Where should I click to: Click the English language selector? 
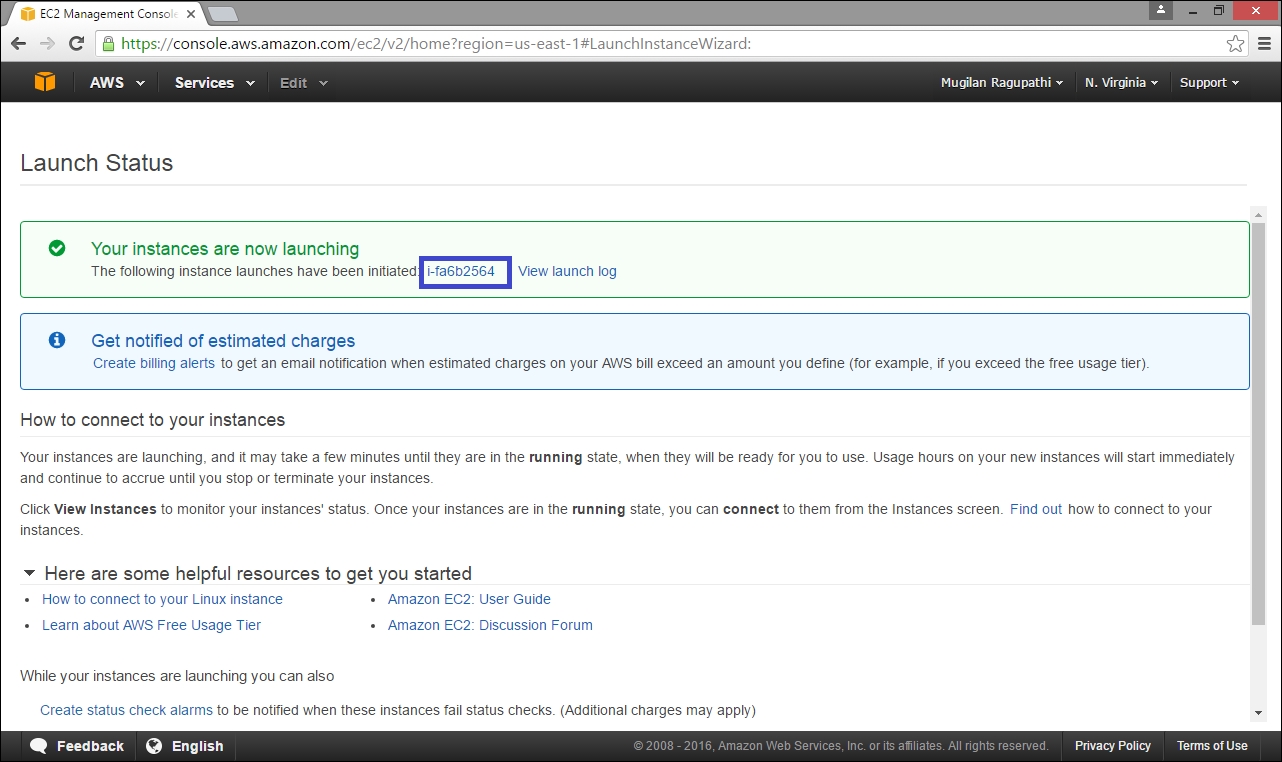[185, 746]
